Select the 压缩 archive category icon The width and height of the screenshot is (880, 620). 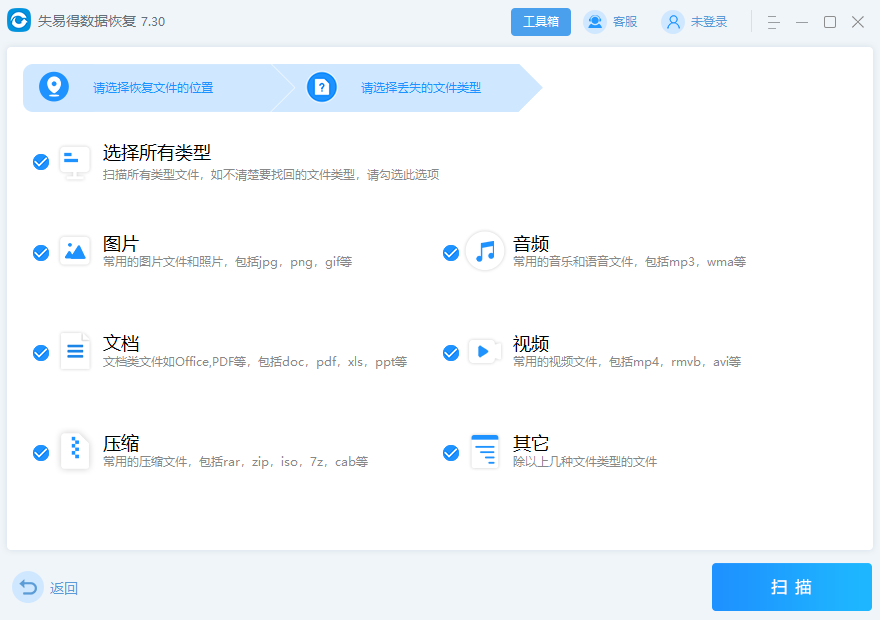(x=75, y=452)
